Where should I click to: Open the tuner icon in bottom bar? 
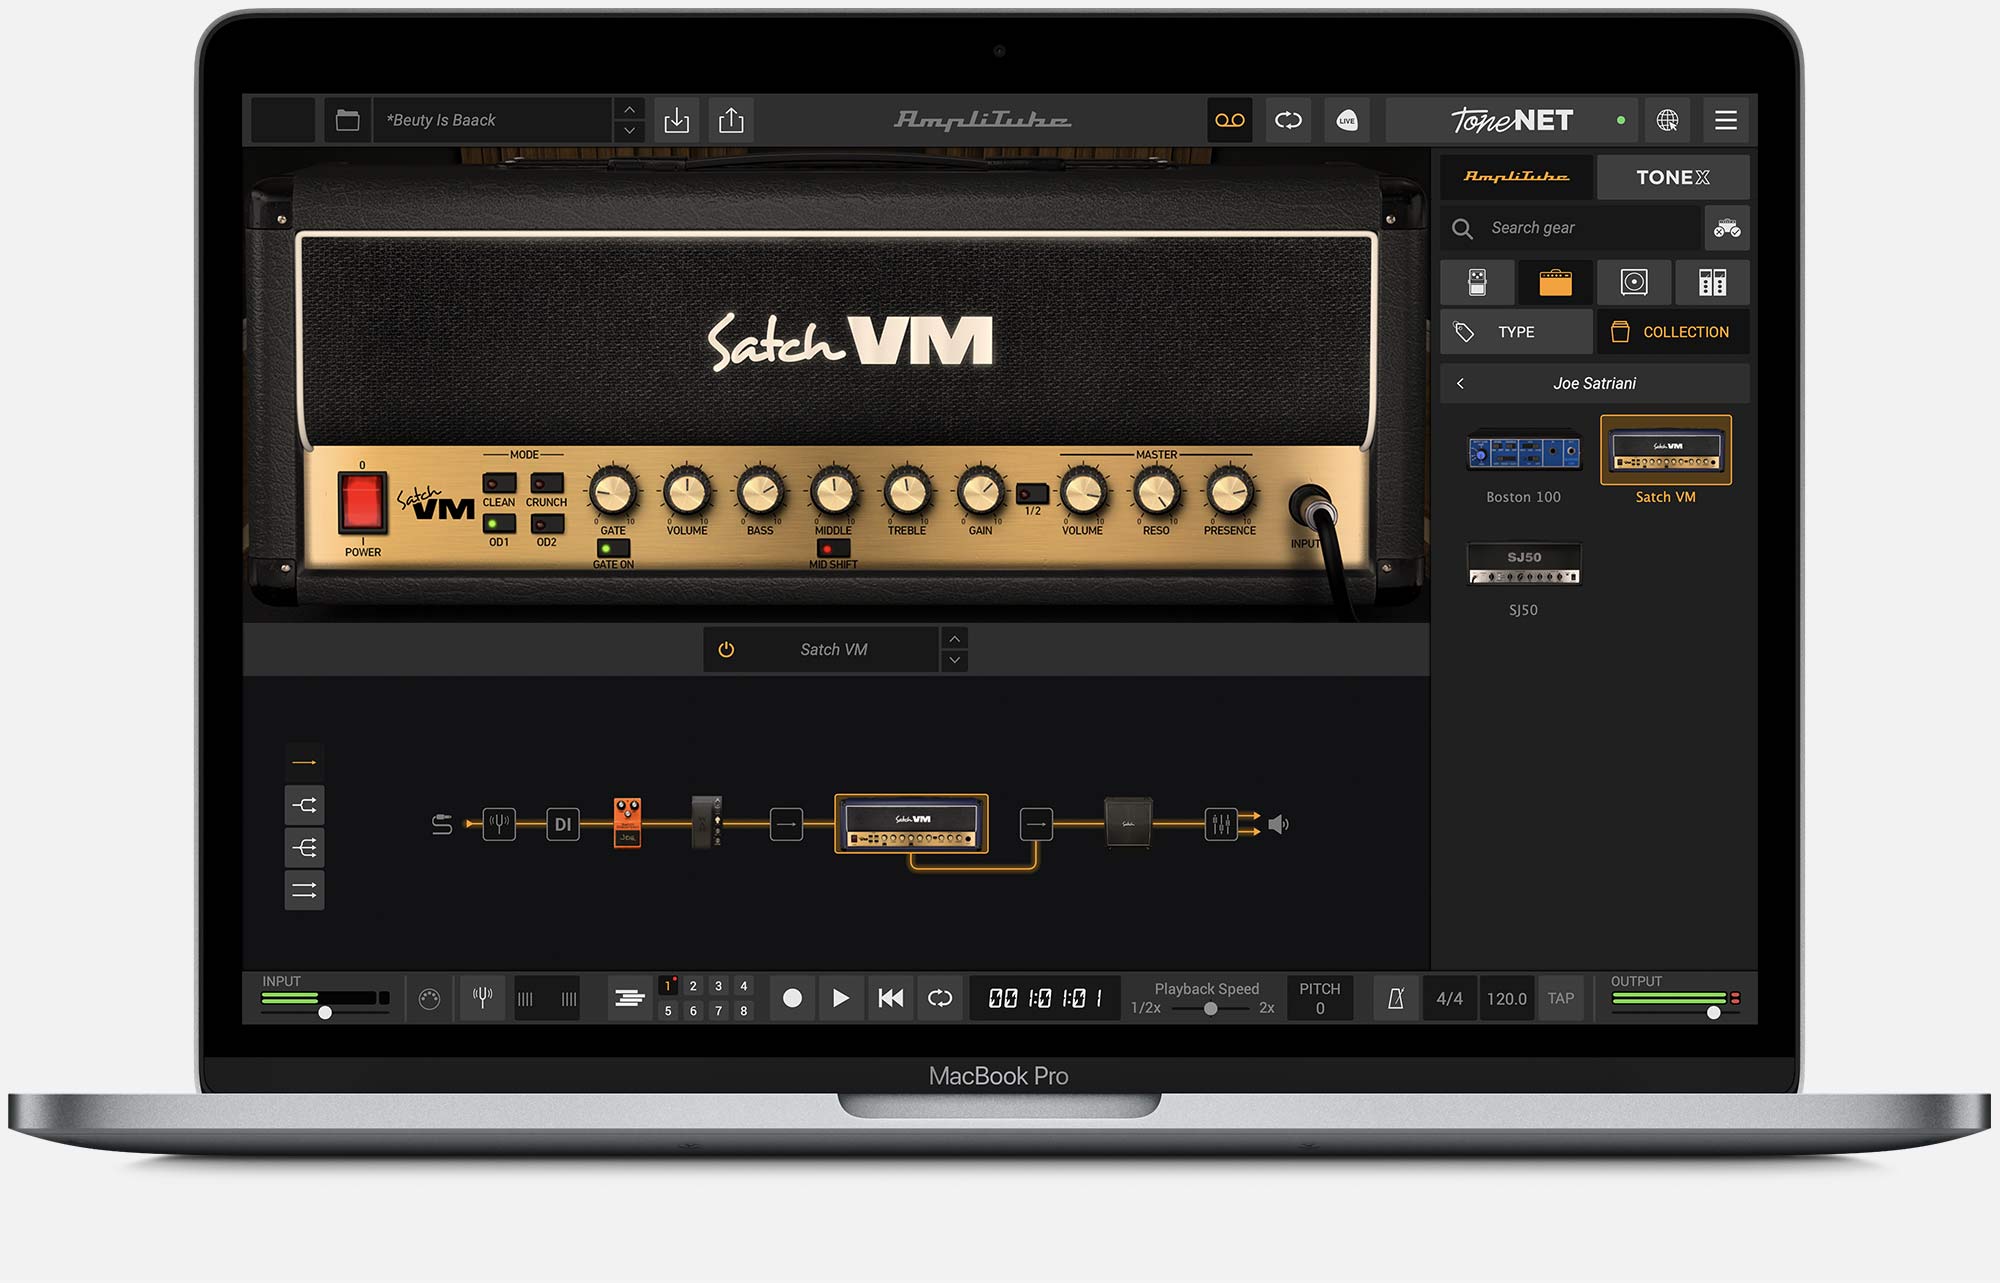pos(482,997)
